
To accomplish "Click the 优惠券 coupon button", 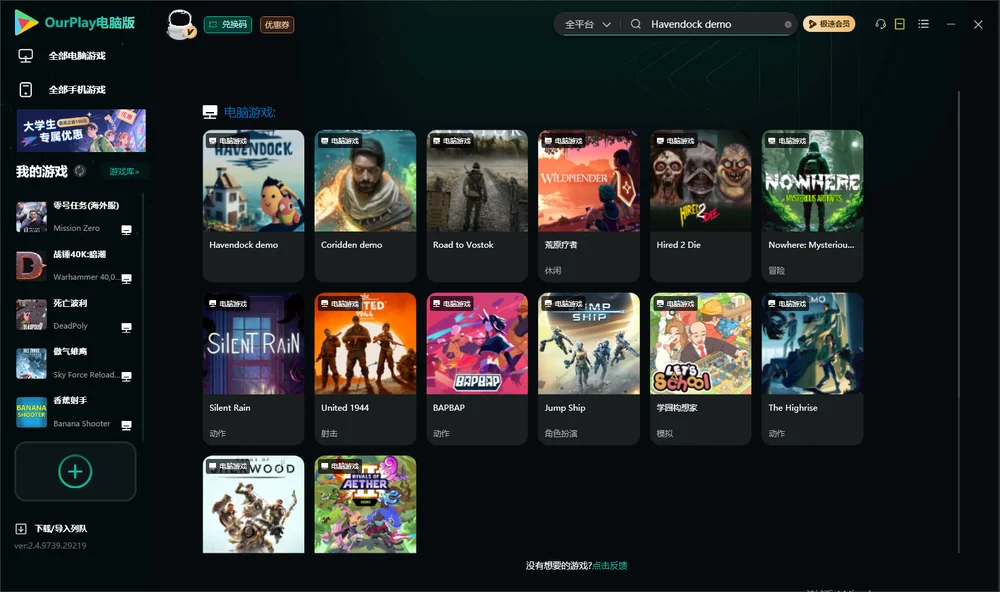I will coord(277,25).
